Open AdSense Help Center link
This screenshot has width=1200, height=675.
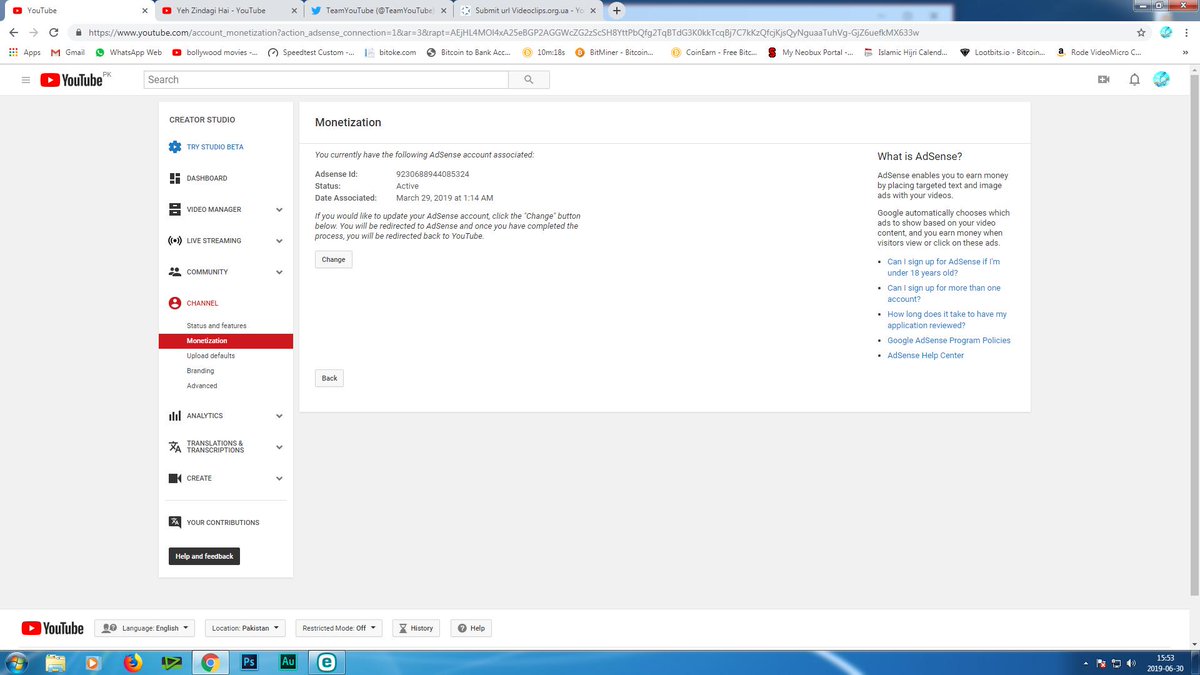[926, 355]
